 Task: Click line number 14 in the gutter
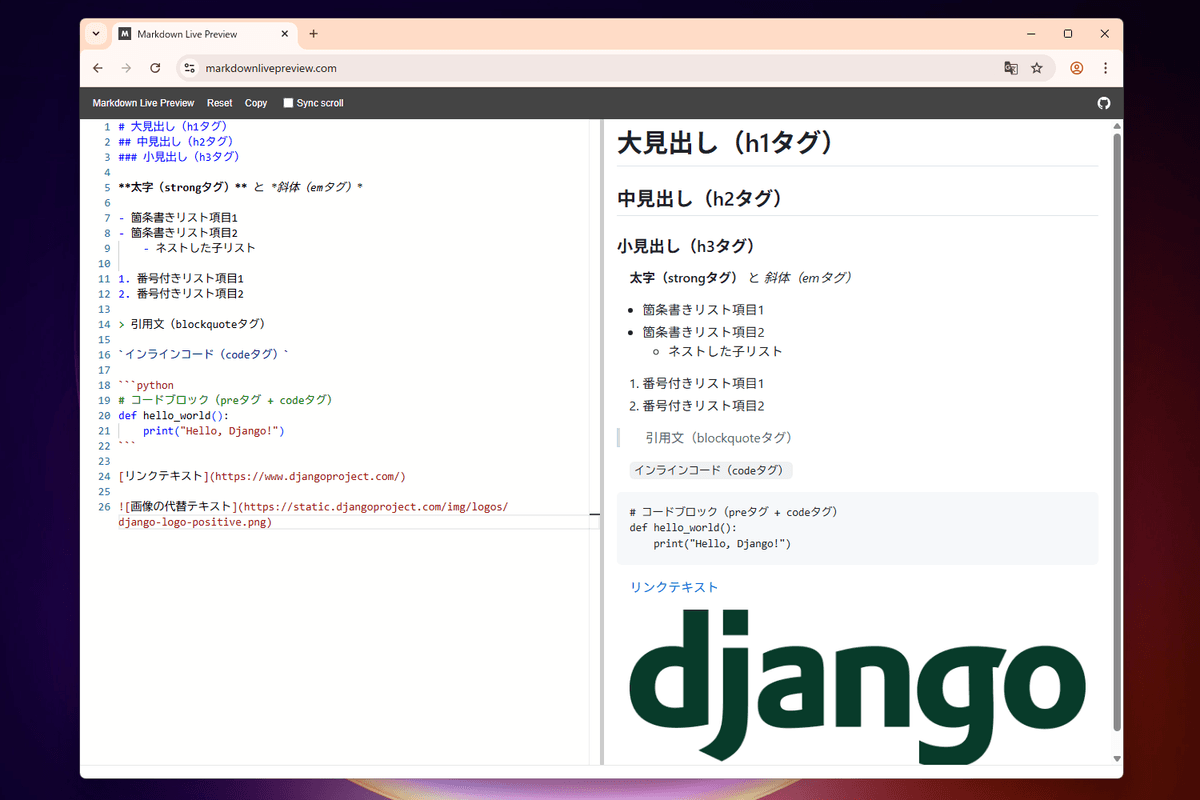point(105,324)
